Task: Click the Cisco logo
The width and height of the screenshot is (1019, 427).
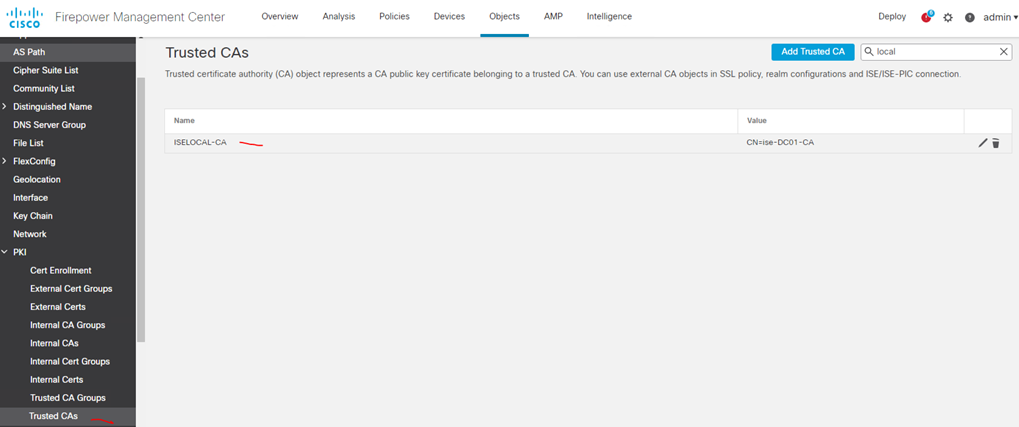Action: point(24,17)
